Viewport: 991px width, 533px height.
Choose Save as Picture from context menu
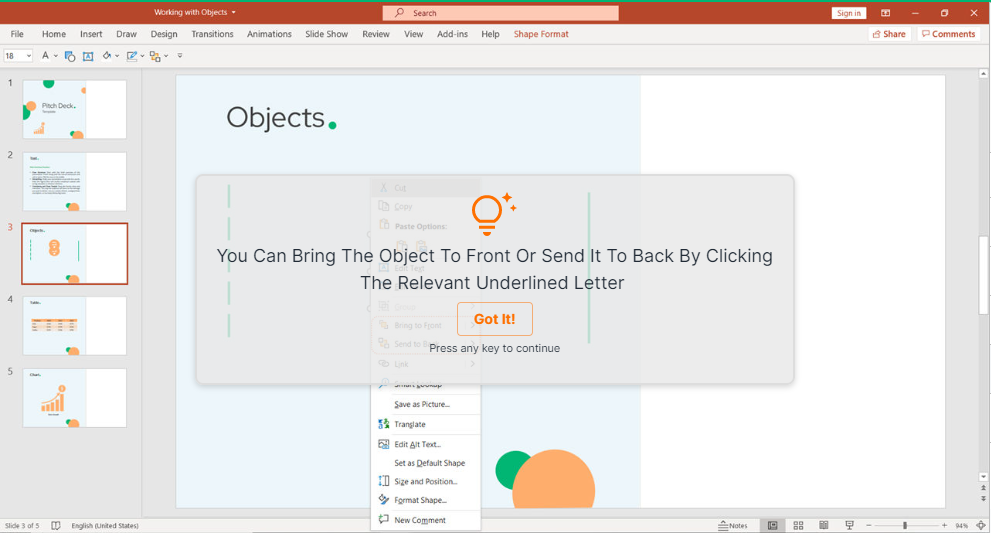(x=426, y=404)
